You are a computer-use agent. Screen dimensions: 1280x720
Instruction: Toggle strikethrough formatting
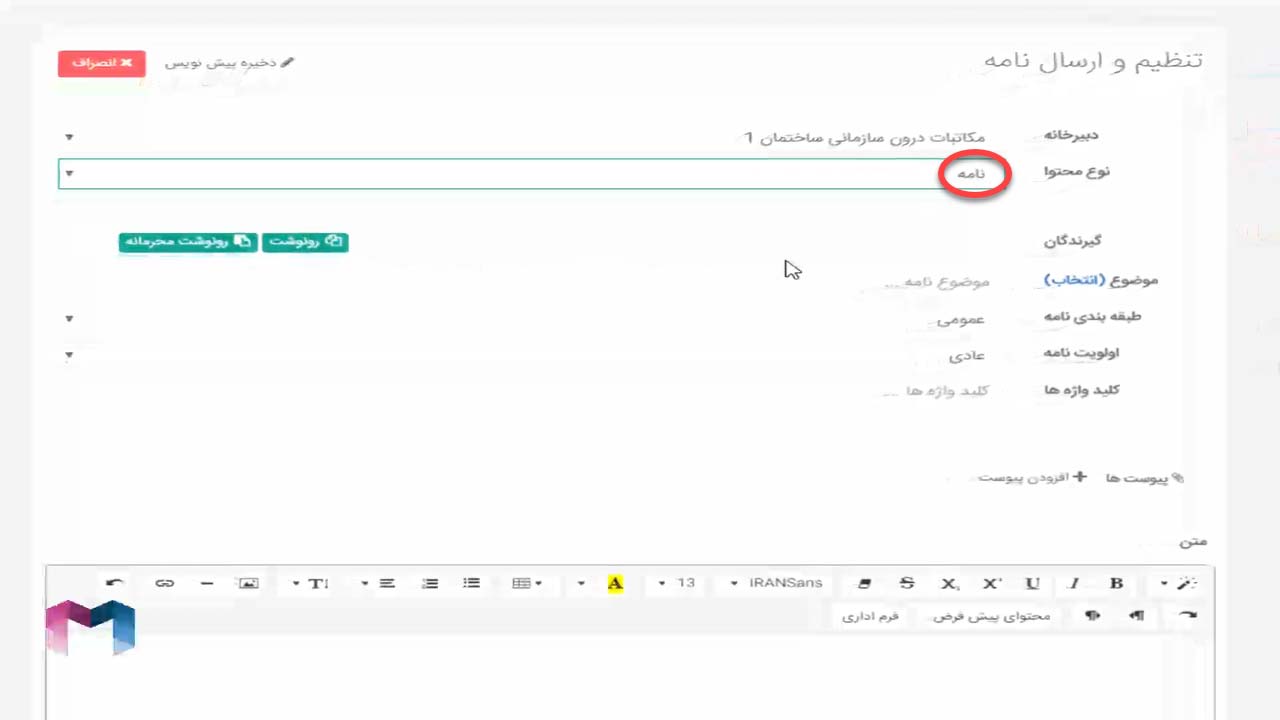[907, 583]
